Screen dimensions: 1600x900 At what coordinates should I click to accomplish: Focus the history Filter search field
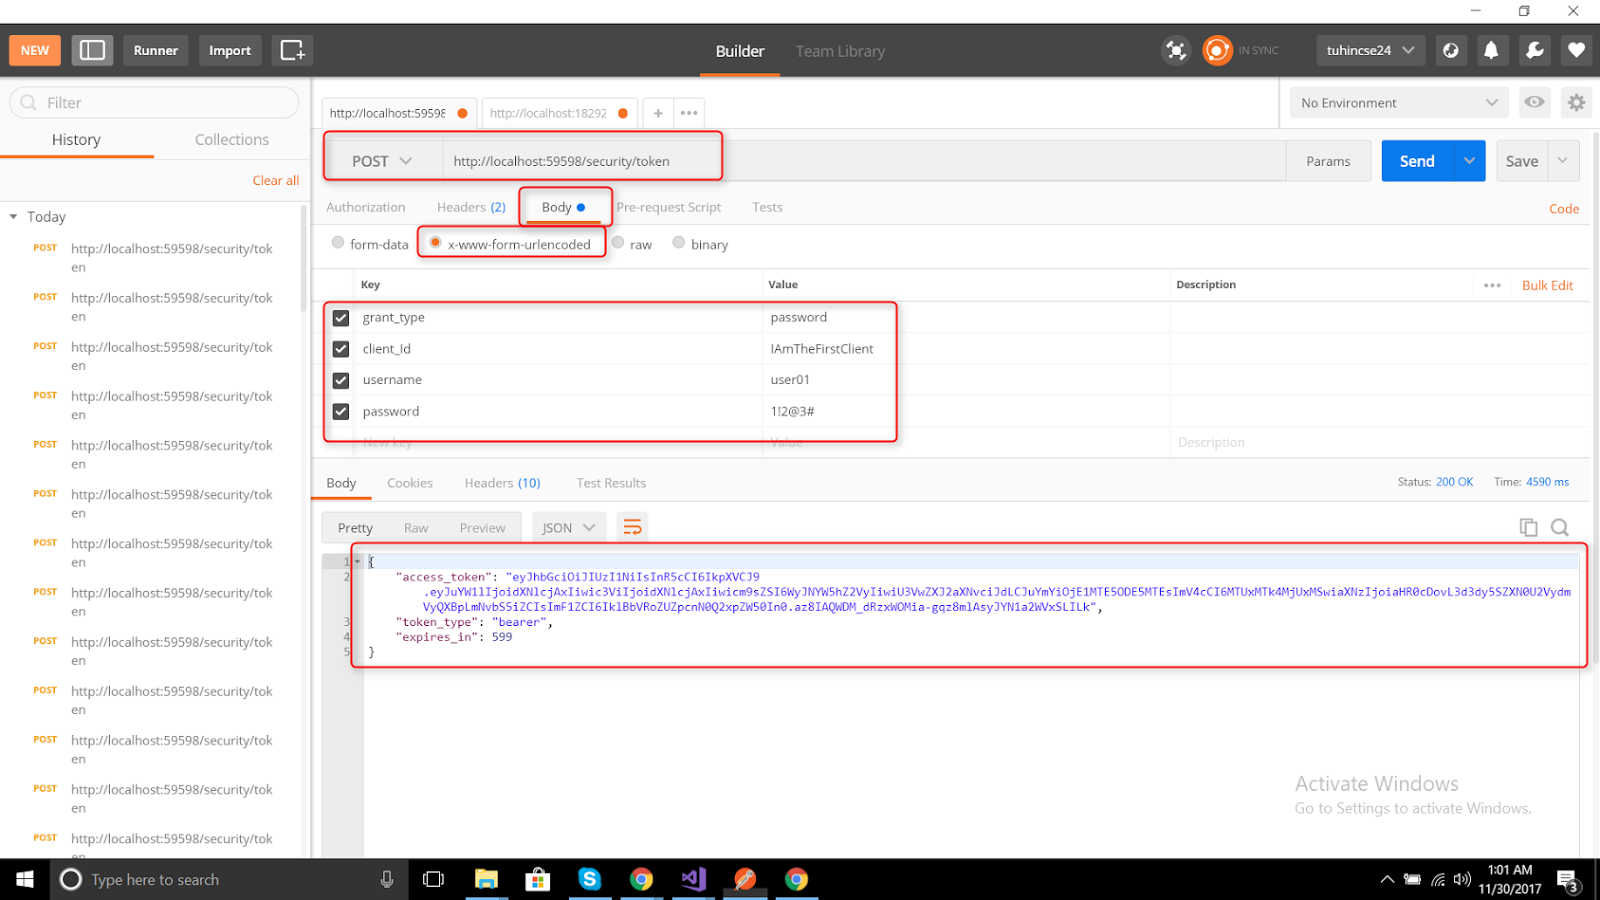coord(153,102)
